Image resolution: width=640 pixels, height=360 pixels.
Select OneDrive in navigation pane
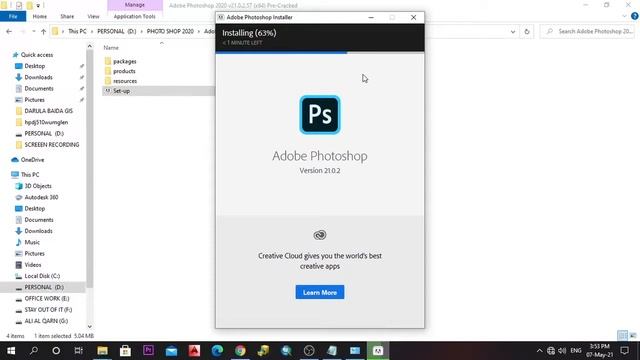[x=32, y=160]
